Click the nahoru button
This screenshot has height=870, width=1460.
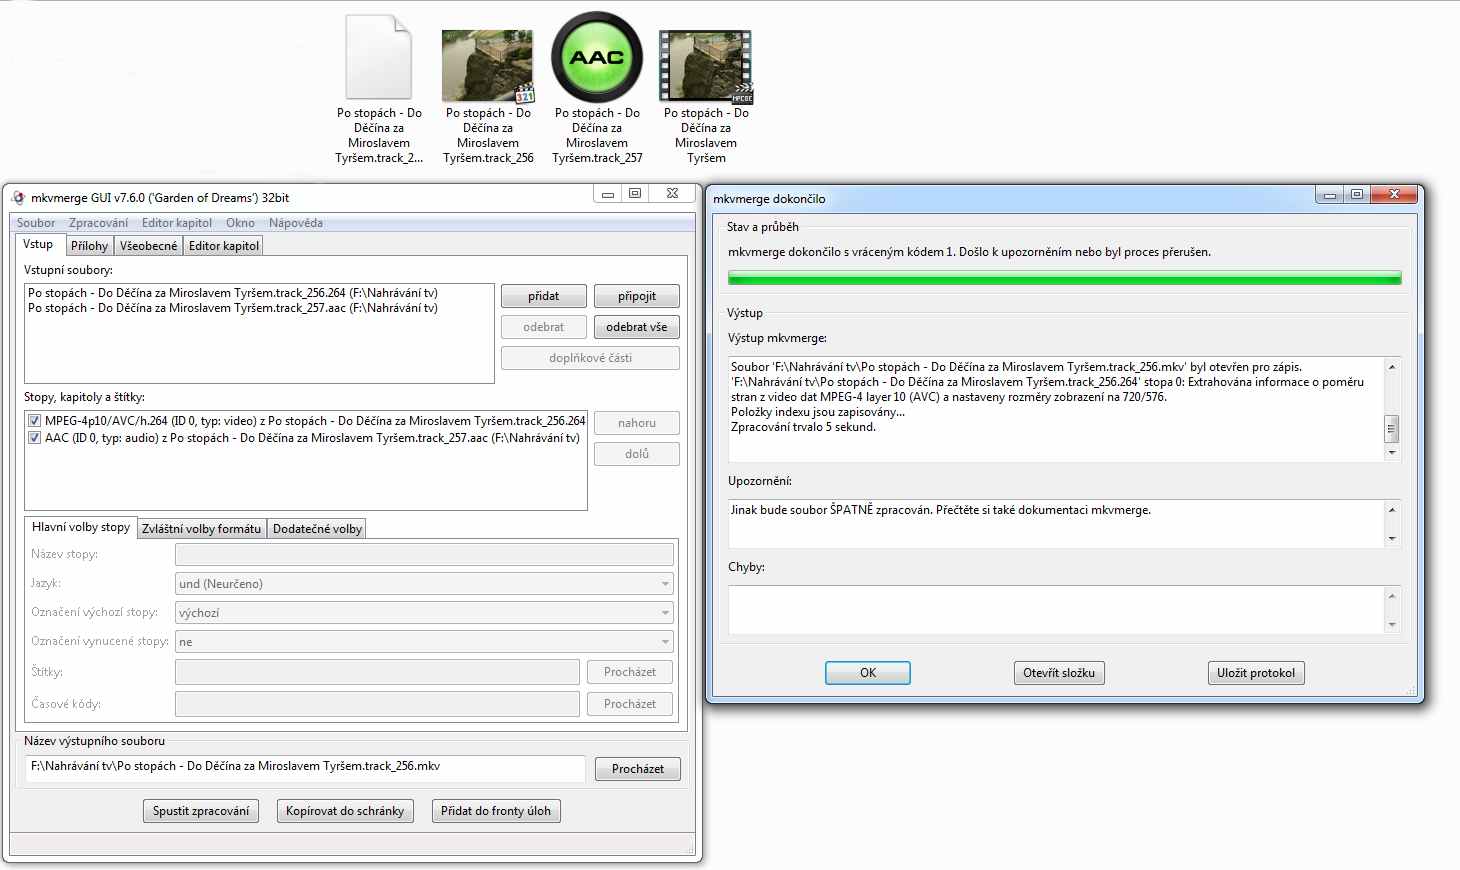coord(637,423)
